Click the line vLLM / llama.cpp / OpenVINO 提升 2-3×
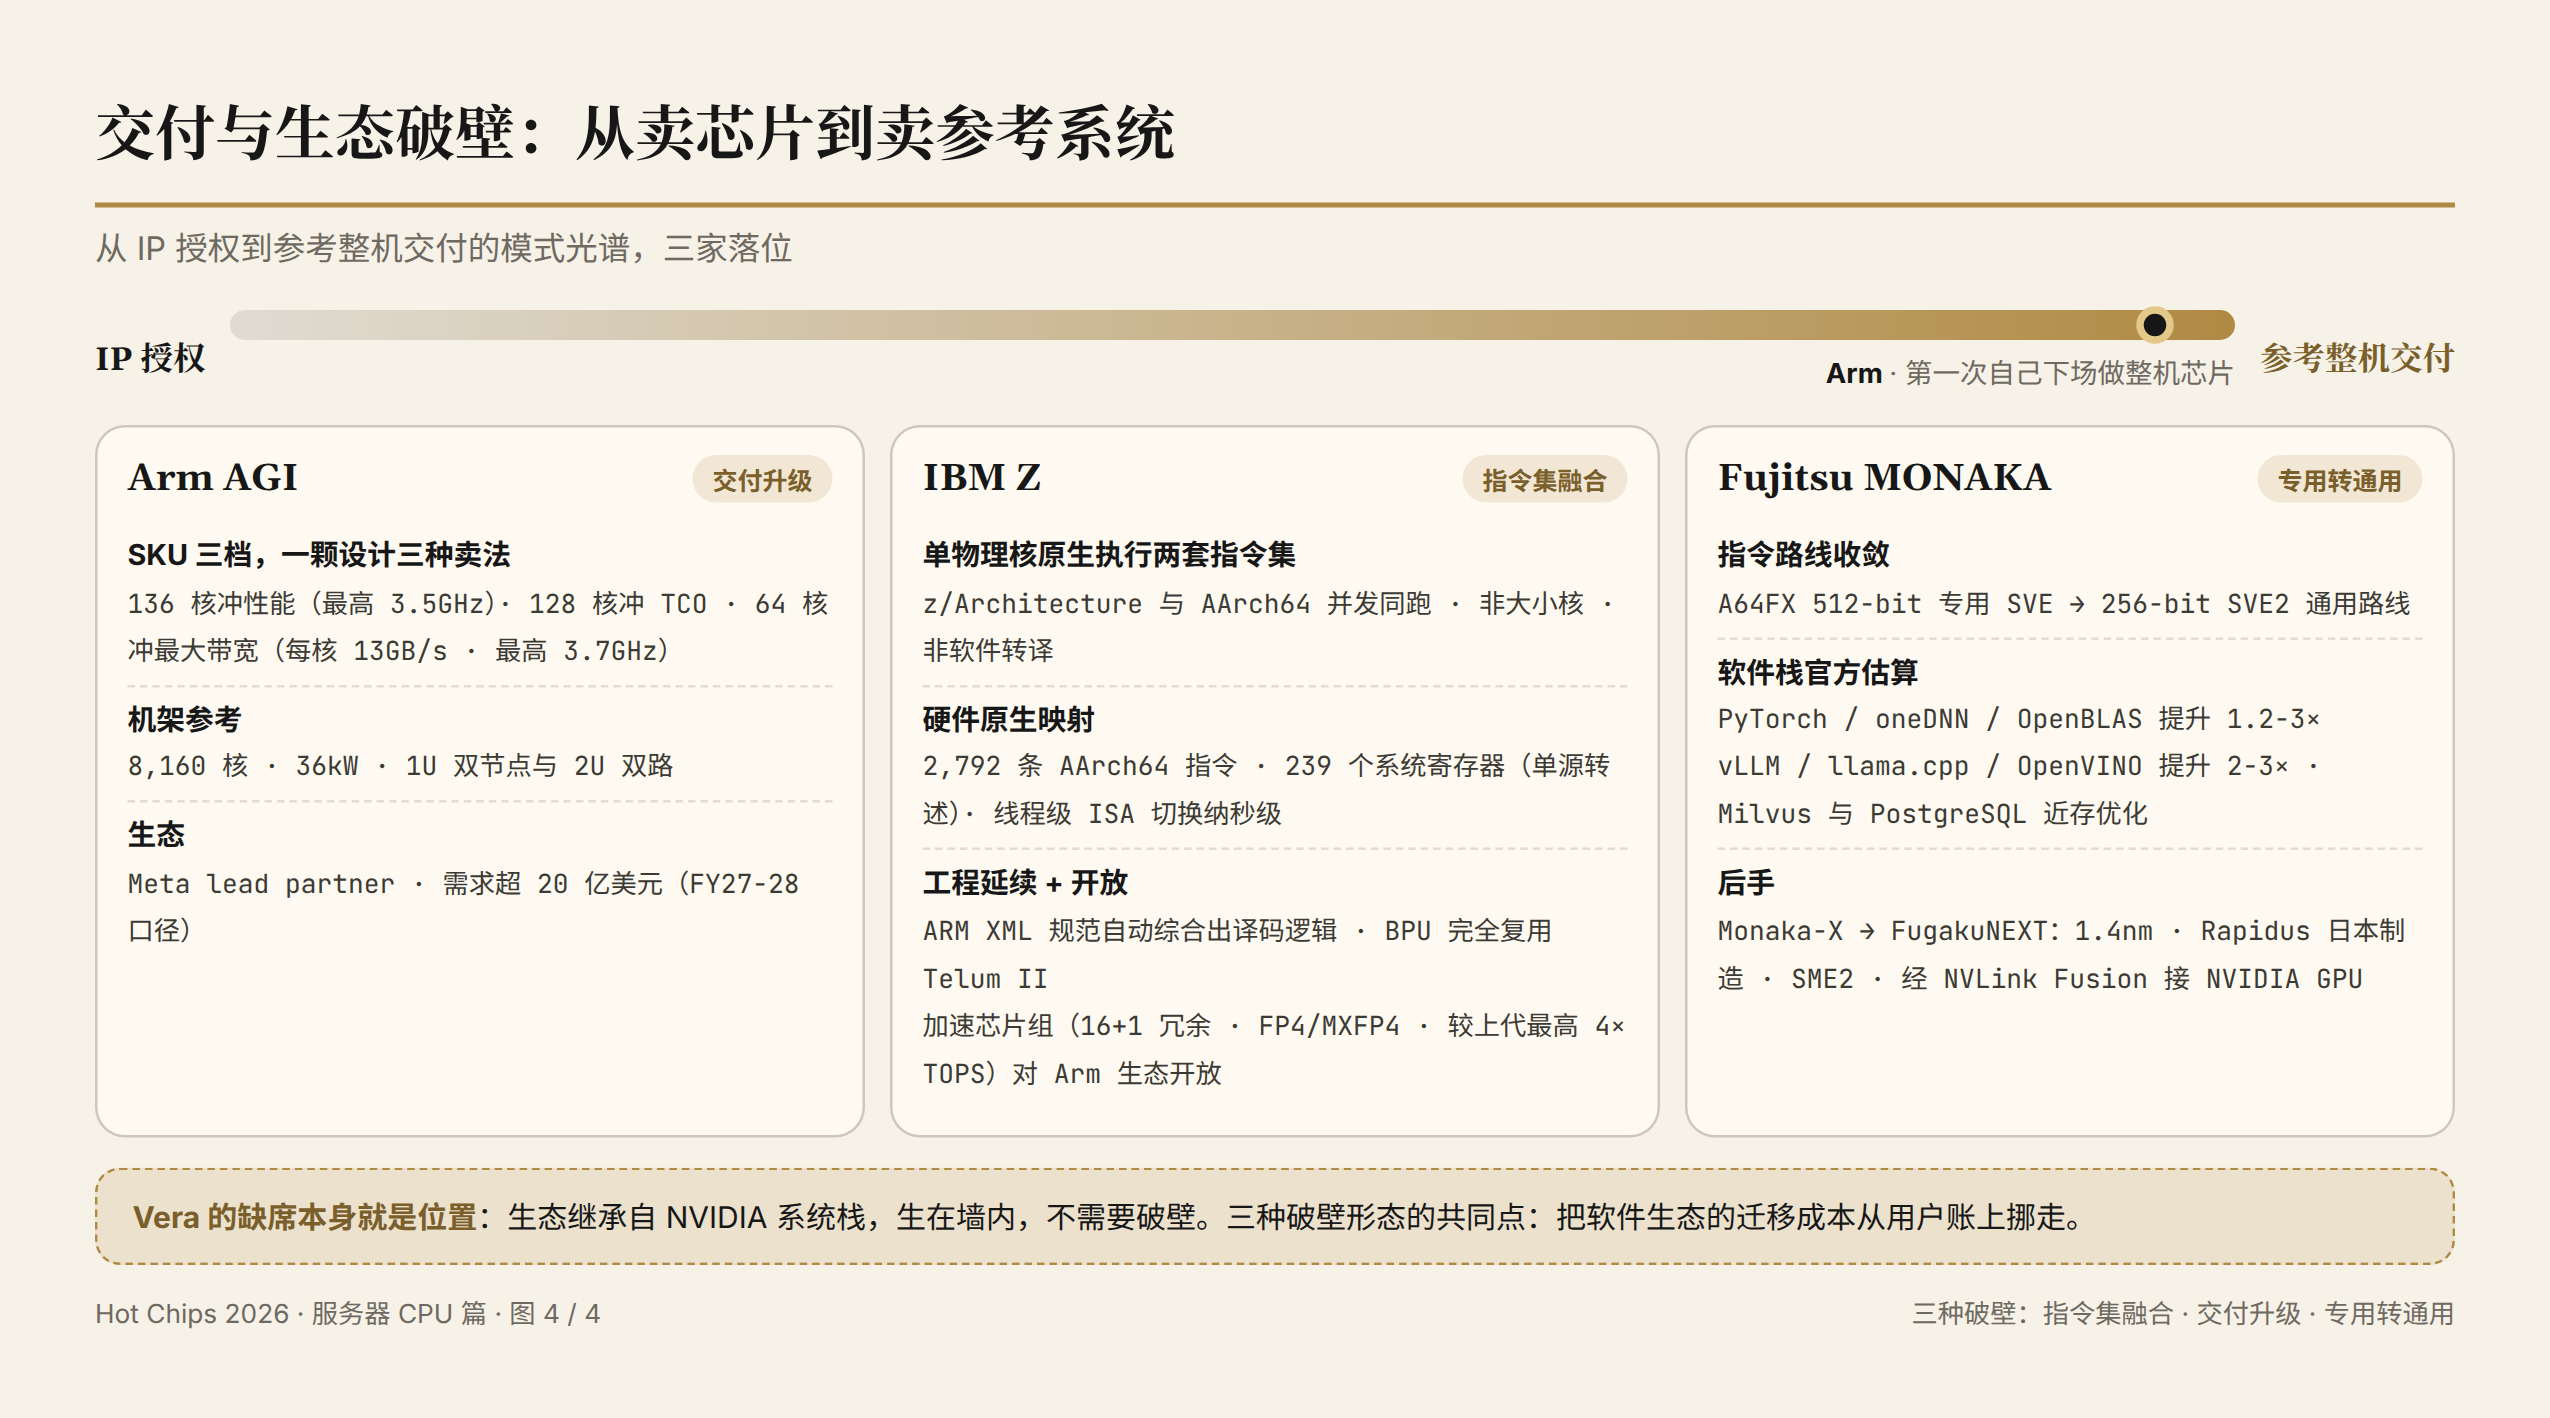The height and width of the screenshot is (1418, 2550). pyautogui.click(x=2003, y=766)
